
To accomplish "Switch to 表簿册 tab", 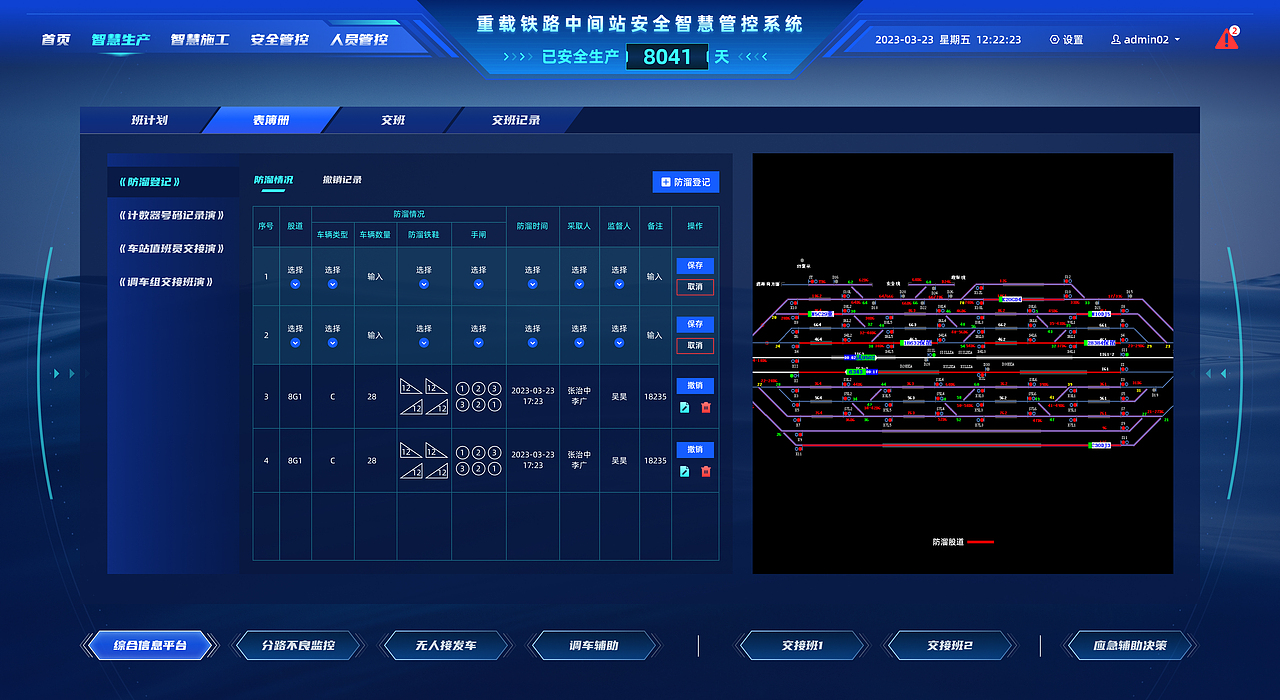I will coord(270,120).
